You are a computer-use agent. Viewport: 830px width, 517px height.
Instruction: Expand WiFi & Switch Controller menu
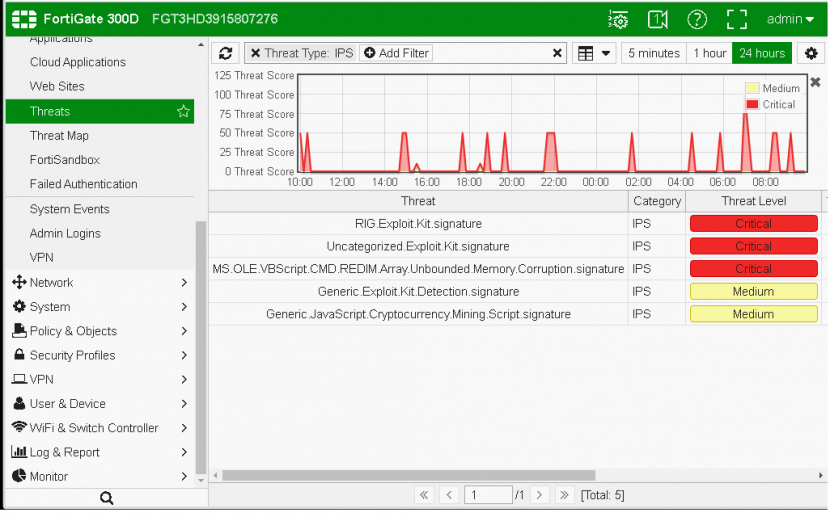[100, 428]
